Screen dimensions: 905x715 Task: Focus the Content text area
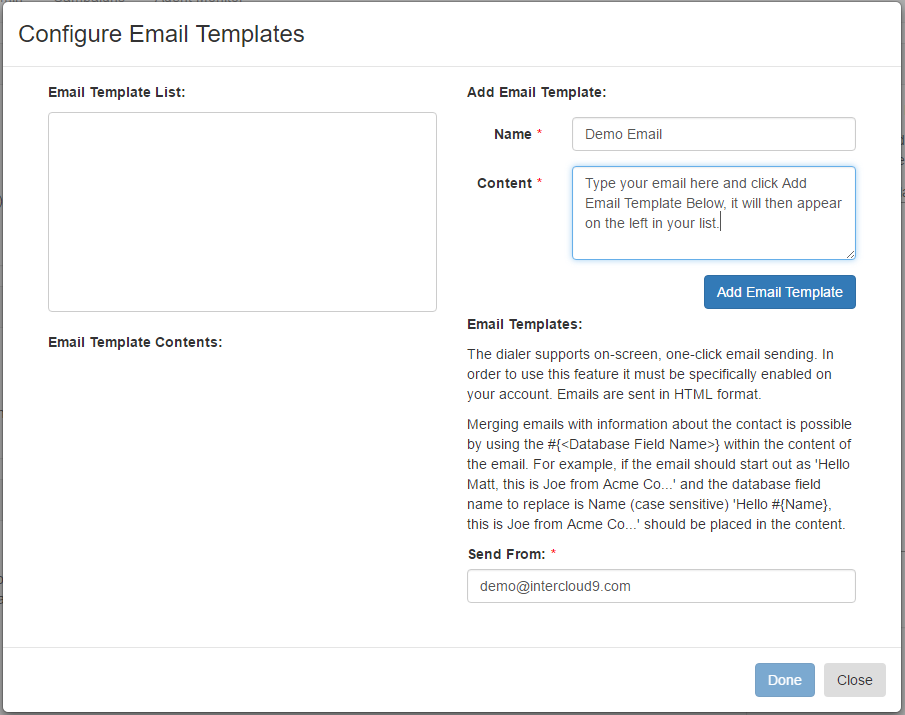[x=713, y=213]
